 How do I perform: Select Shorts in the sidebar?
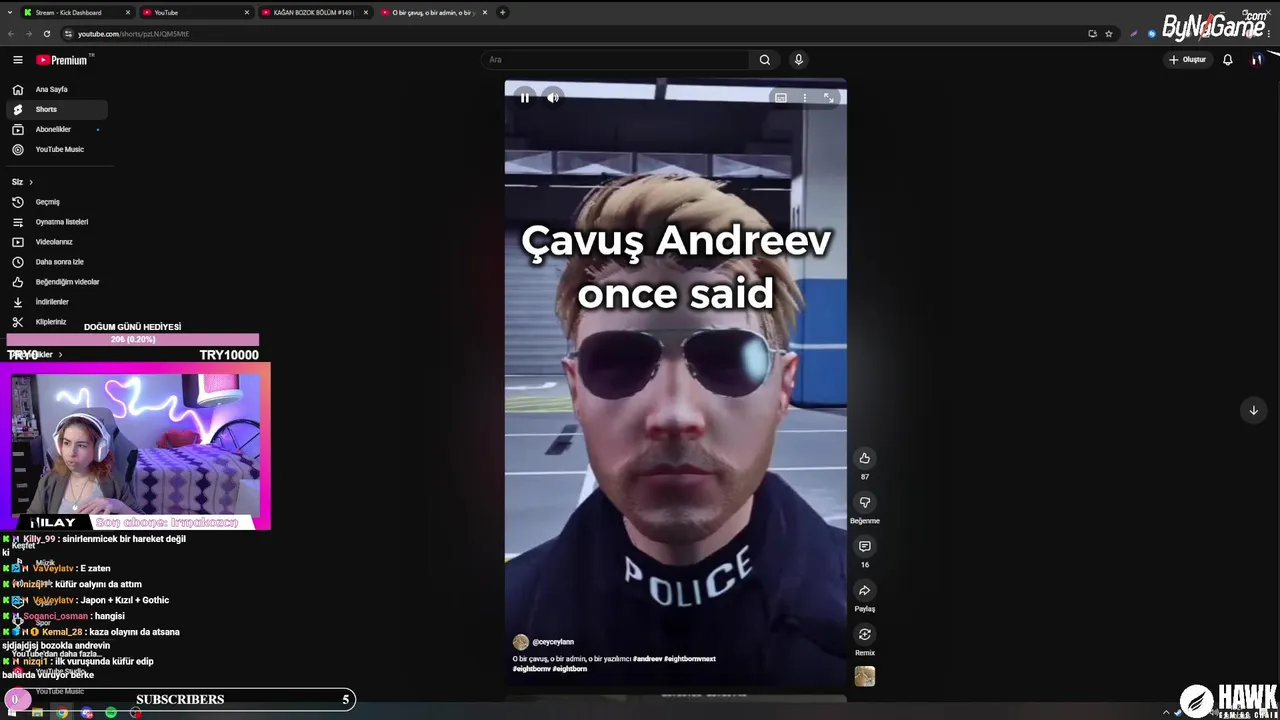pyautogui.click(x=56, y=109)
